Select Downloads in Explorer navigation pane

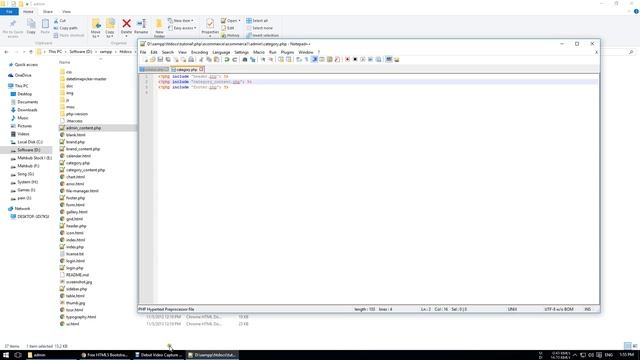(x=27, y=110)
